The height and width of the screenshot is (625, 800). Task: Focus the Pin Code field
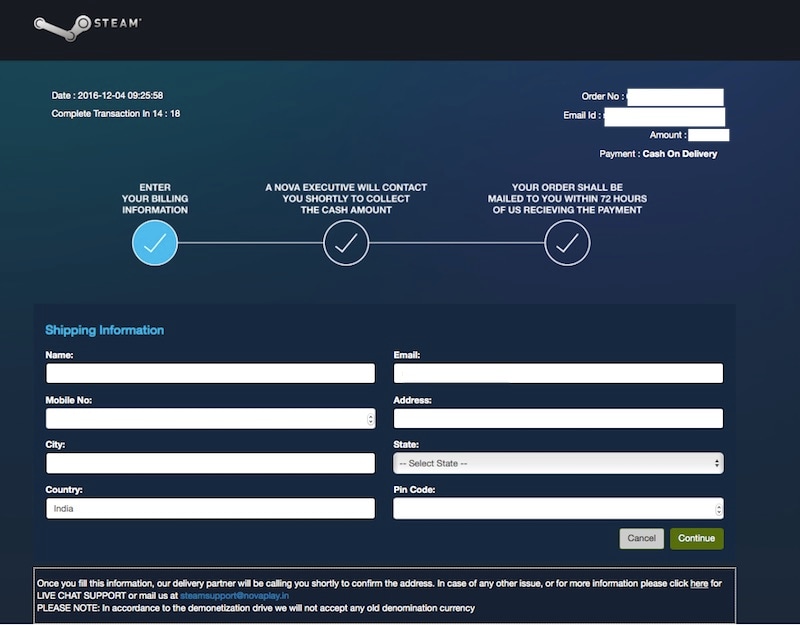coord(558,509)
